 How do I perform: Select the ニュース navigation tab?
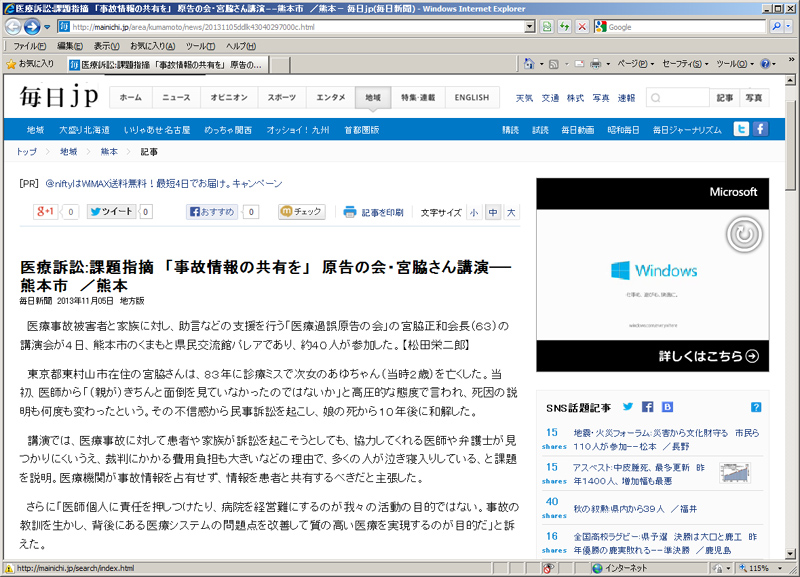tap(176, 97)
